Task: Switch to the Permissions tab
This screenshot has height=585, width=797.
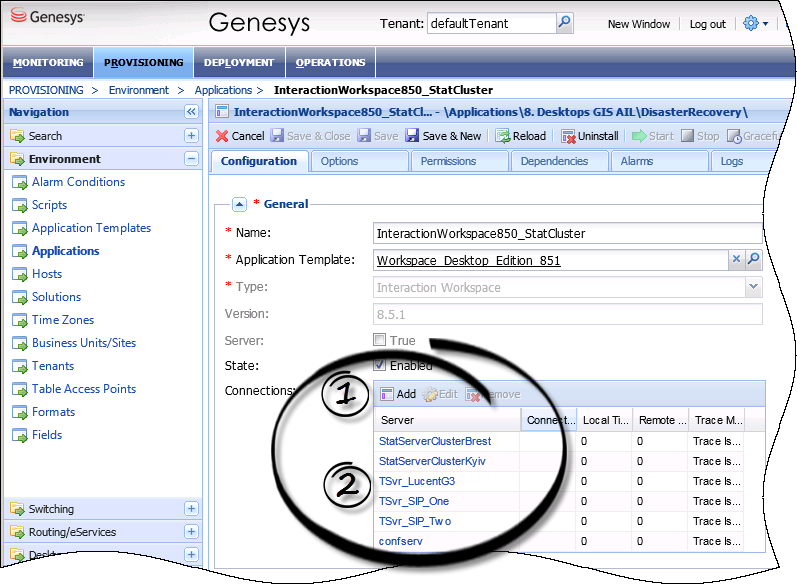Action: point(448,161)
